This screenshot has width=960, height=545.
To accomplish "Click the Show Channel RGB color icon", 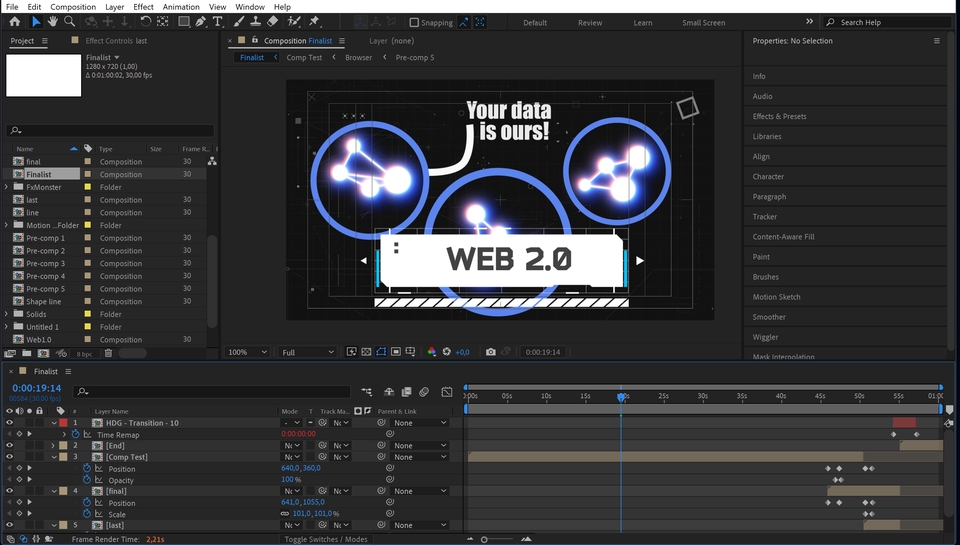I will pyautogui.click(x=432, y=352).
